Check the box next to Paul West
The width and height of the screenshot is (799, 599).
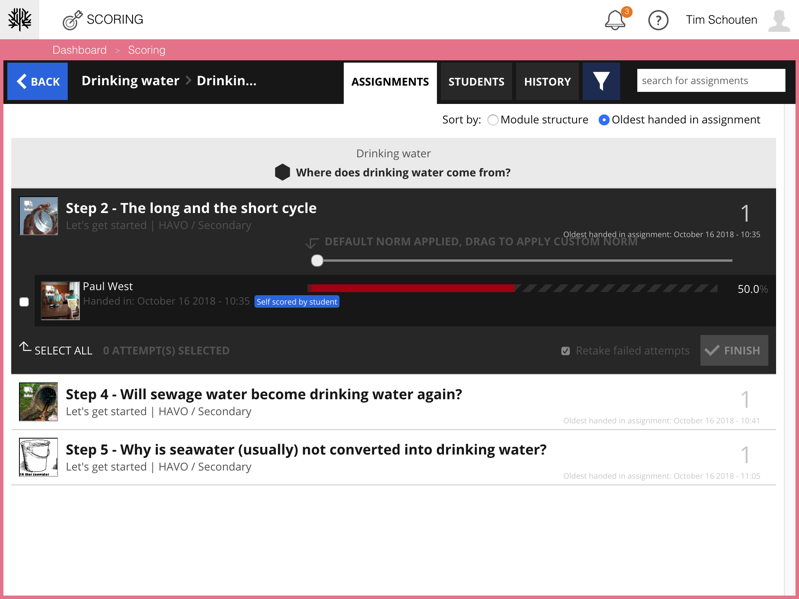(x=24, y=301)
